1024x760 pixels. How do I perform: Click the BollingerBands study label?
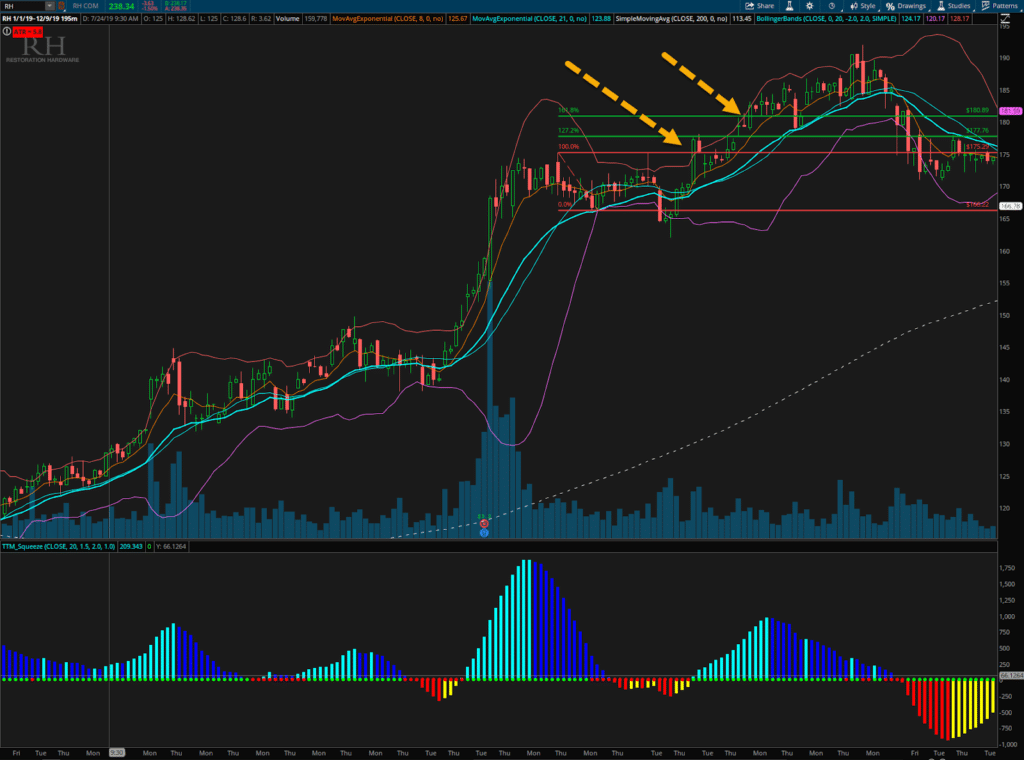click(826, 19)
